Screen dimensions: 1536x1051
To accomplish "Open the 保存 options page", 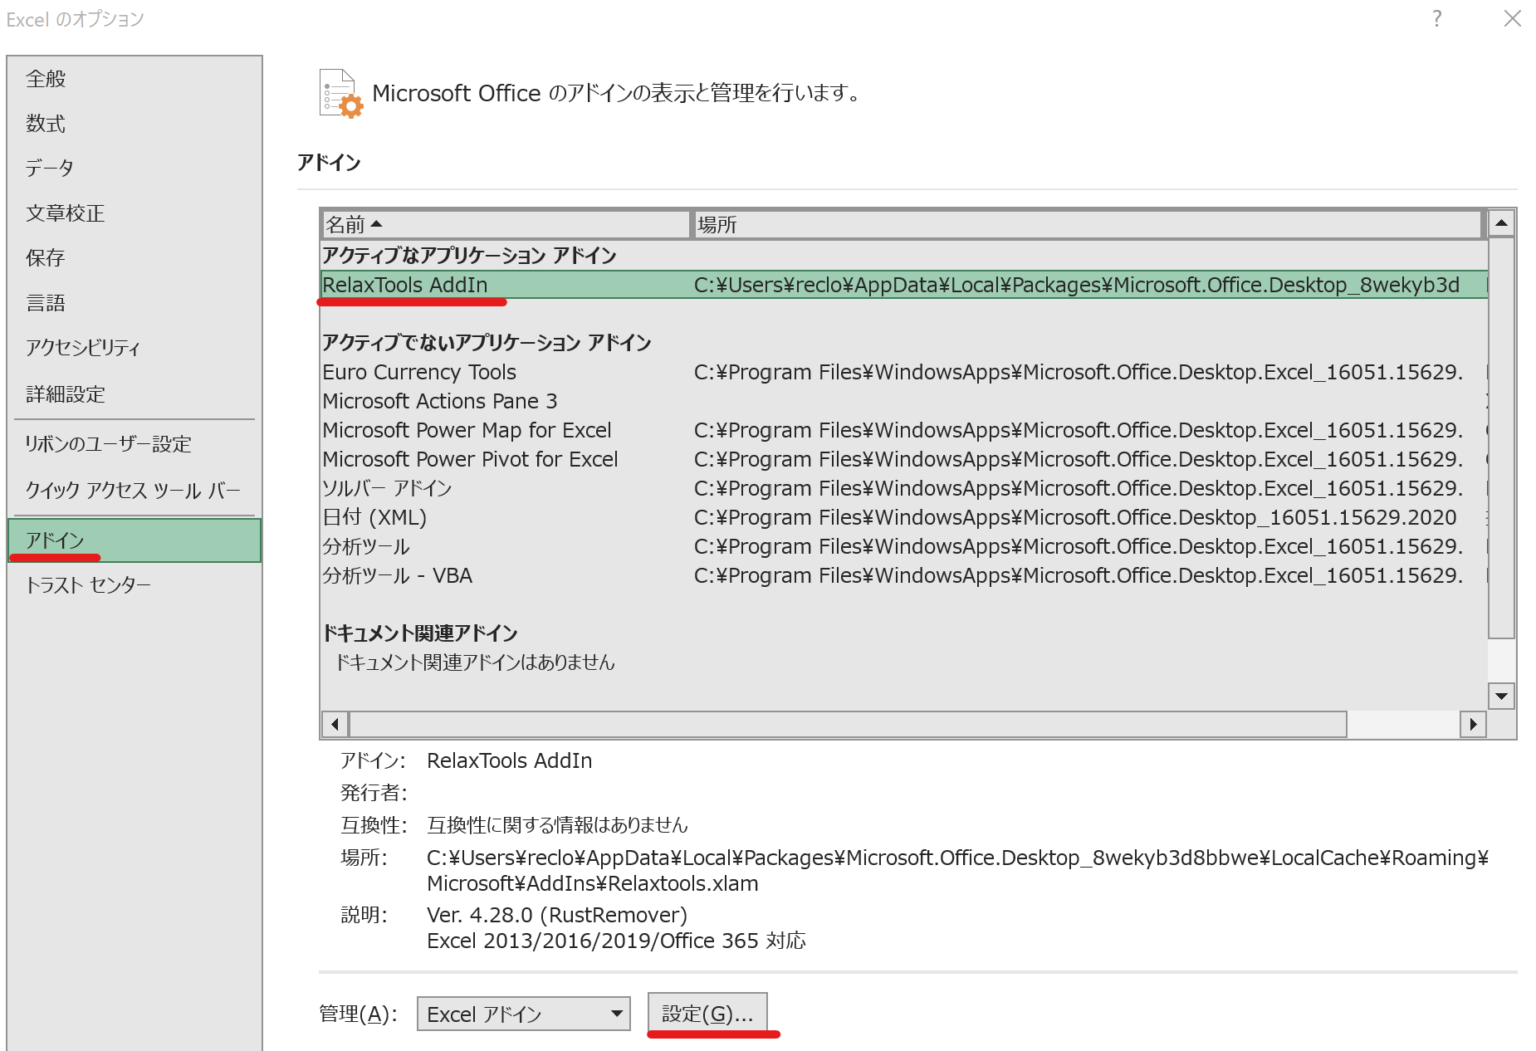I will [x=44, y=258].
